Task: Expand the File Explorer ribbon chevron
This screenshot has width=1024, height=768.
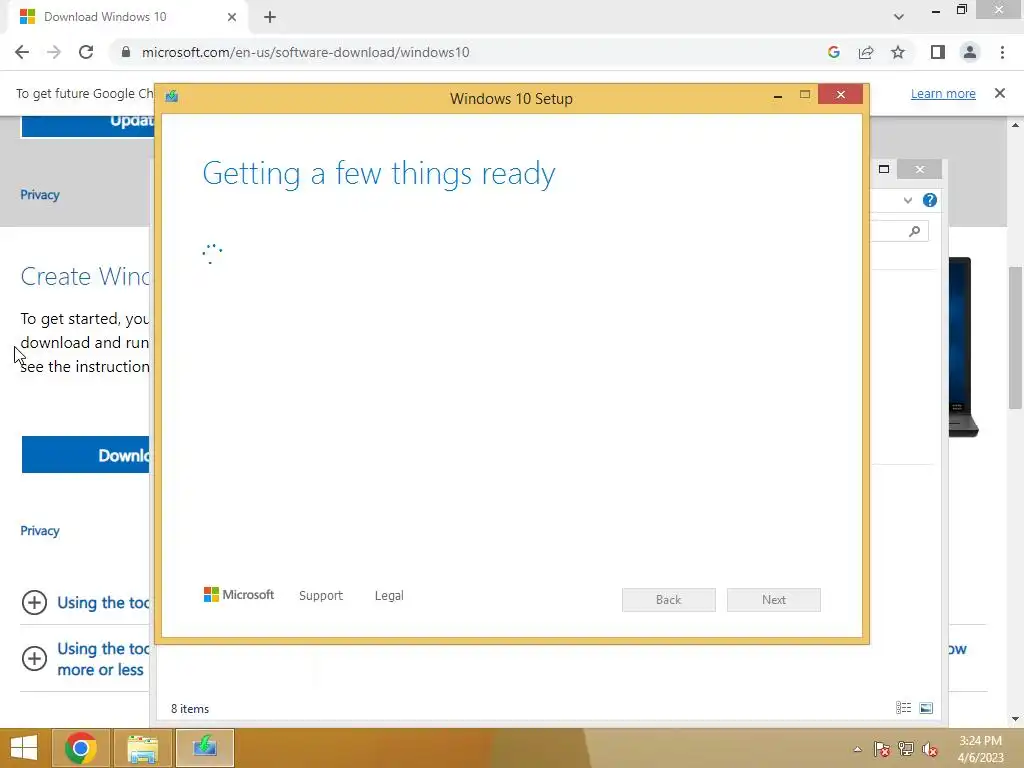Action: coord(908,200)
